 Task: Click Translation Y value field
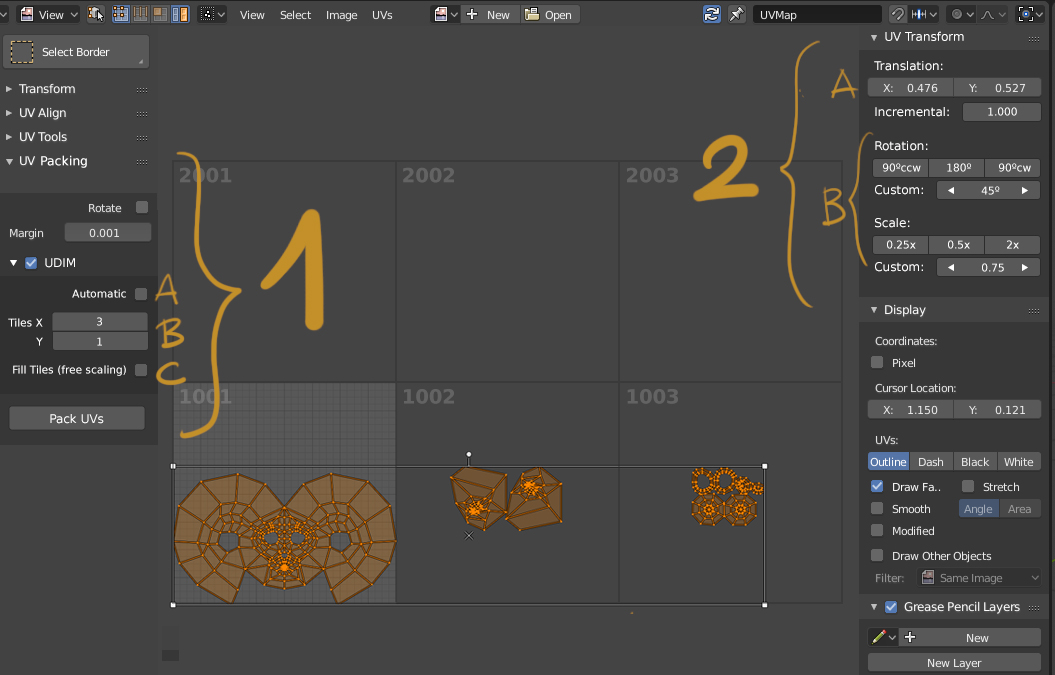click(997, 88)
